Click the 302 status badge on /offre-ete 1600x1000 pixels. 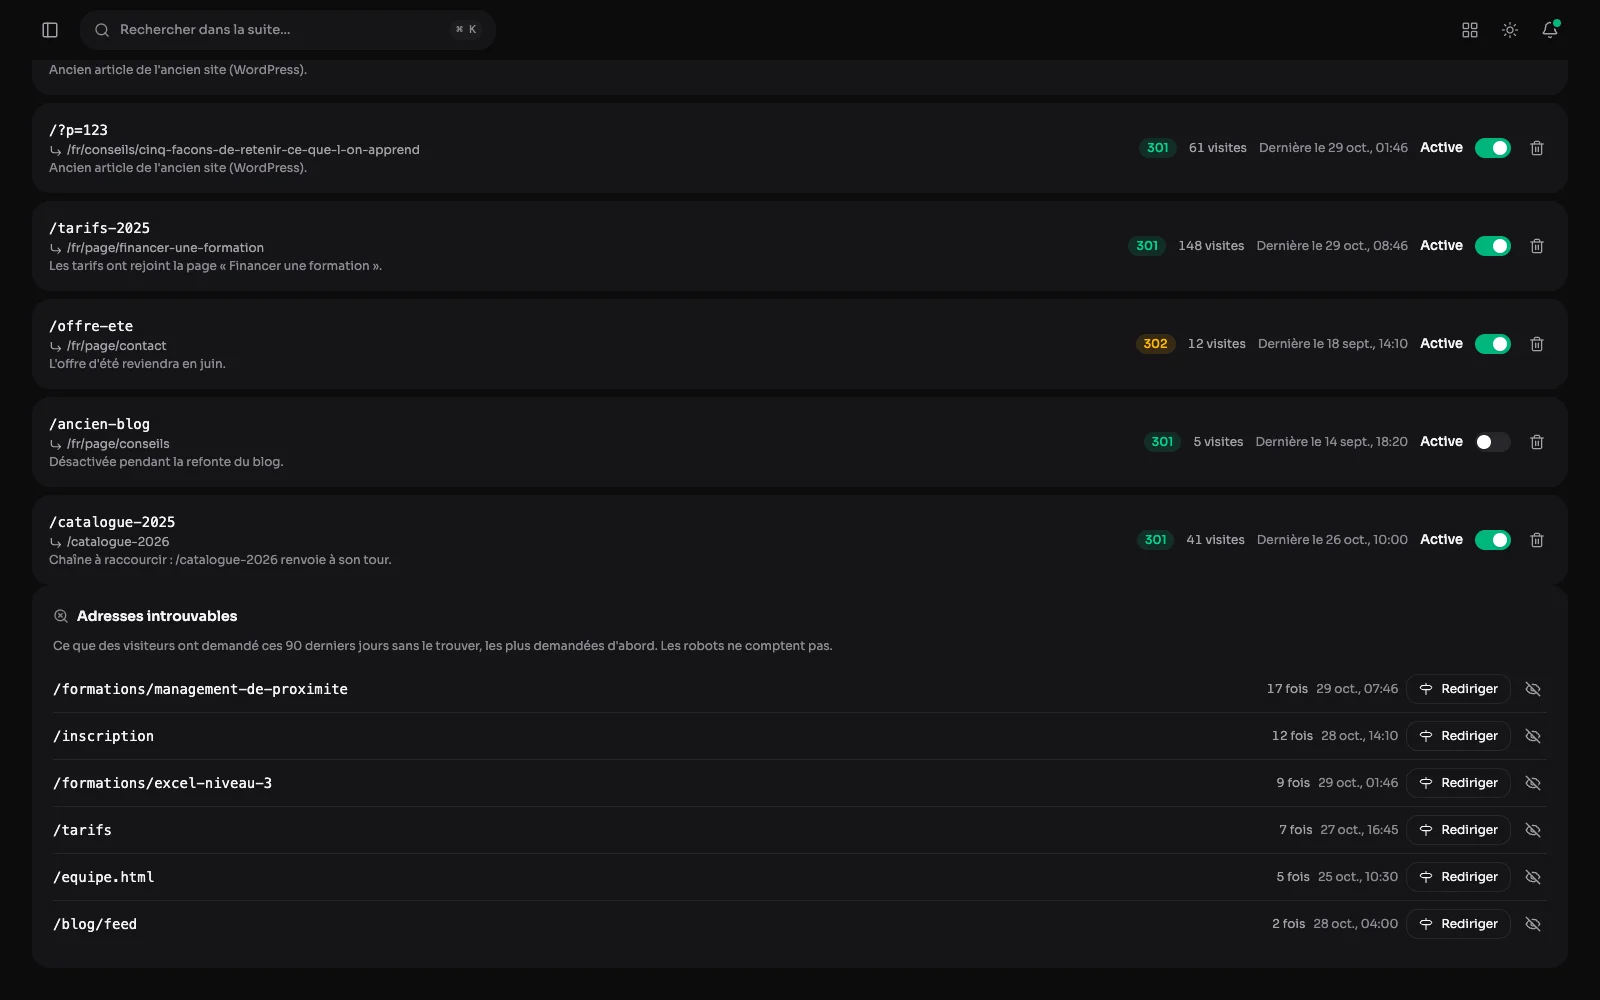pos(1155,344)
